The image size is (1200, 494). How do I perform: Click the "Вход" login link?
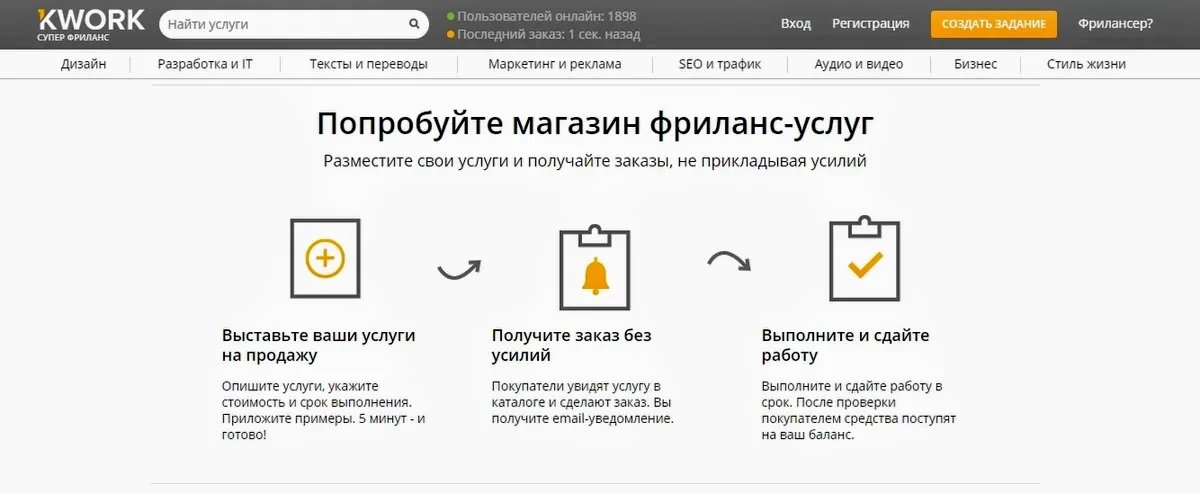click(x=795, y=24)
